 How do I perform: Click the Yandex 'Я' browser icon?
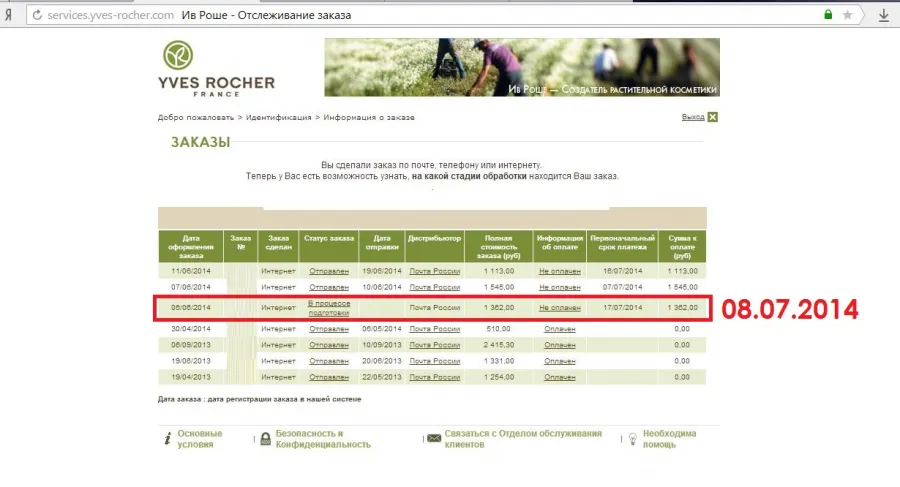[8, 15]
